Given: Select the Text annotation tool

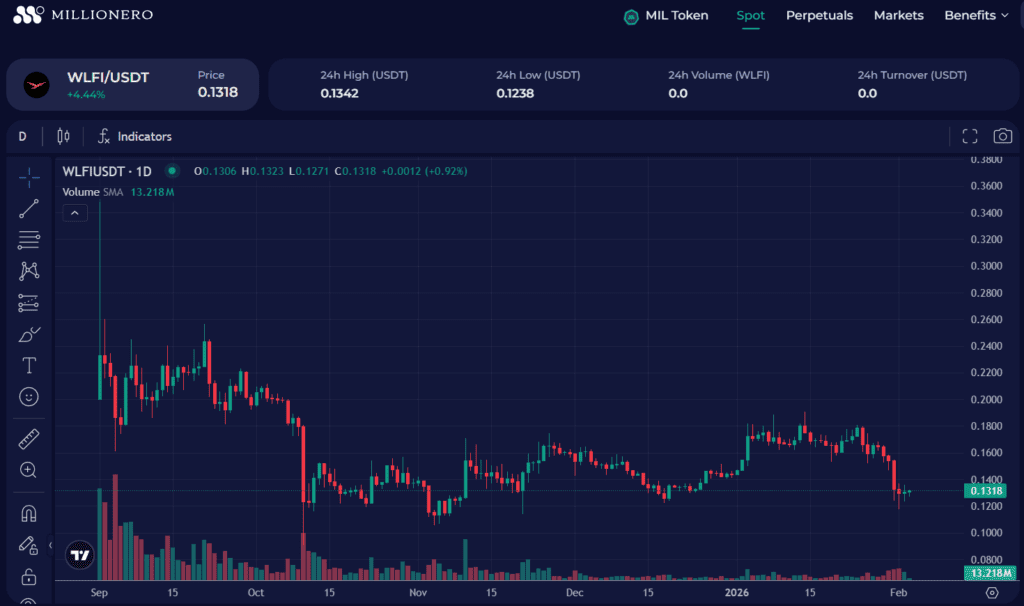Looking at the screenshot, I should point(29,366).
